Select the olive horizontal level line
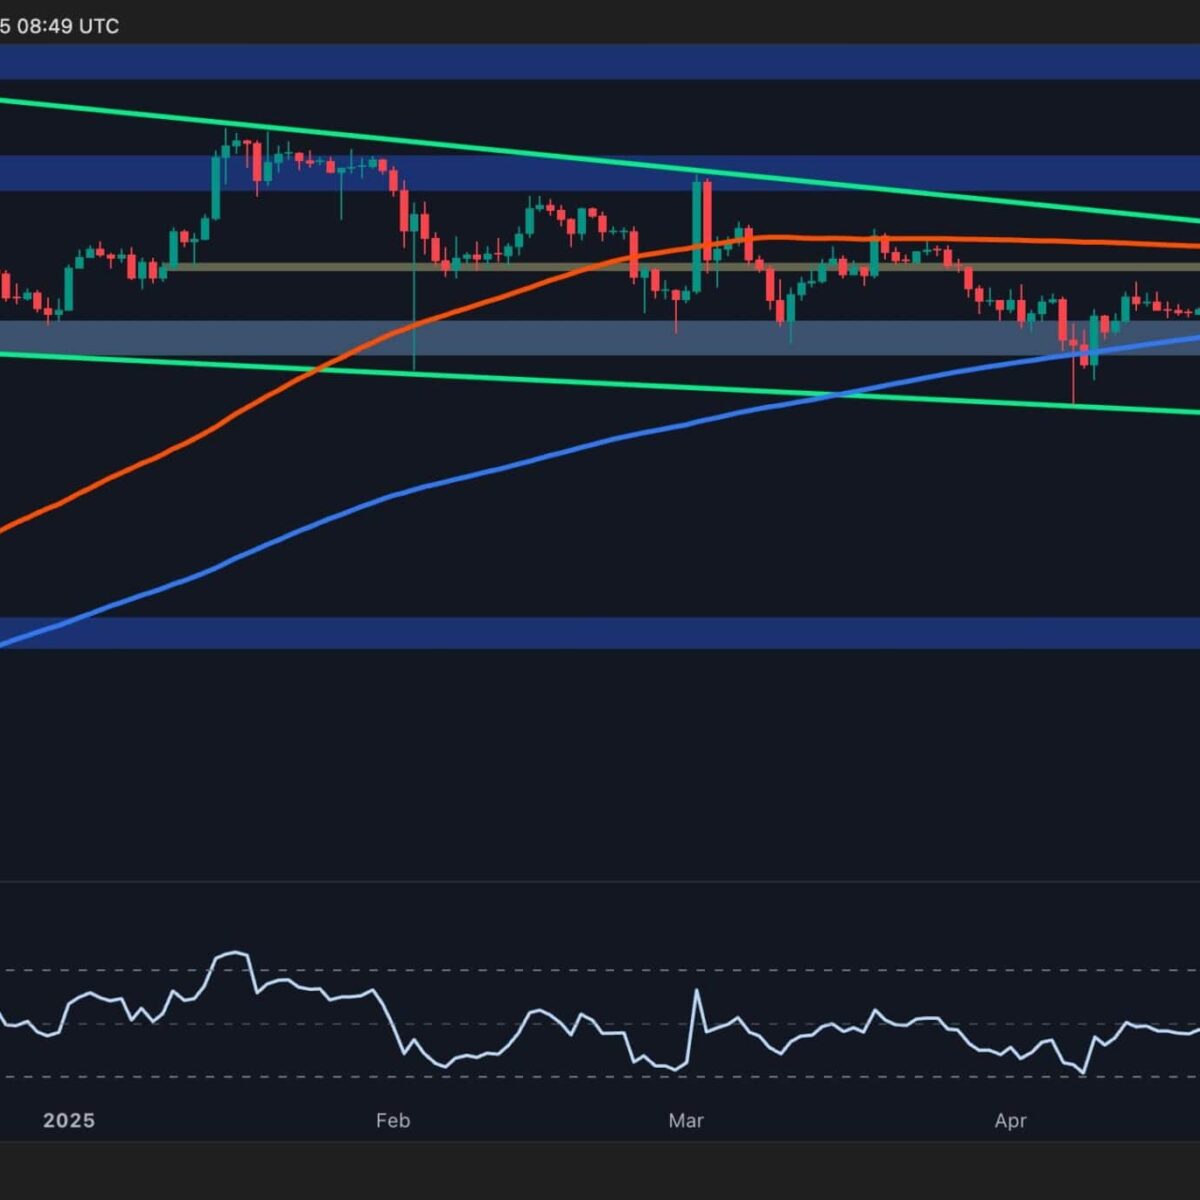Viewport: 1200px width, 1200px height. (680, 267)
